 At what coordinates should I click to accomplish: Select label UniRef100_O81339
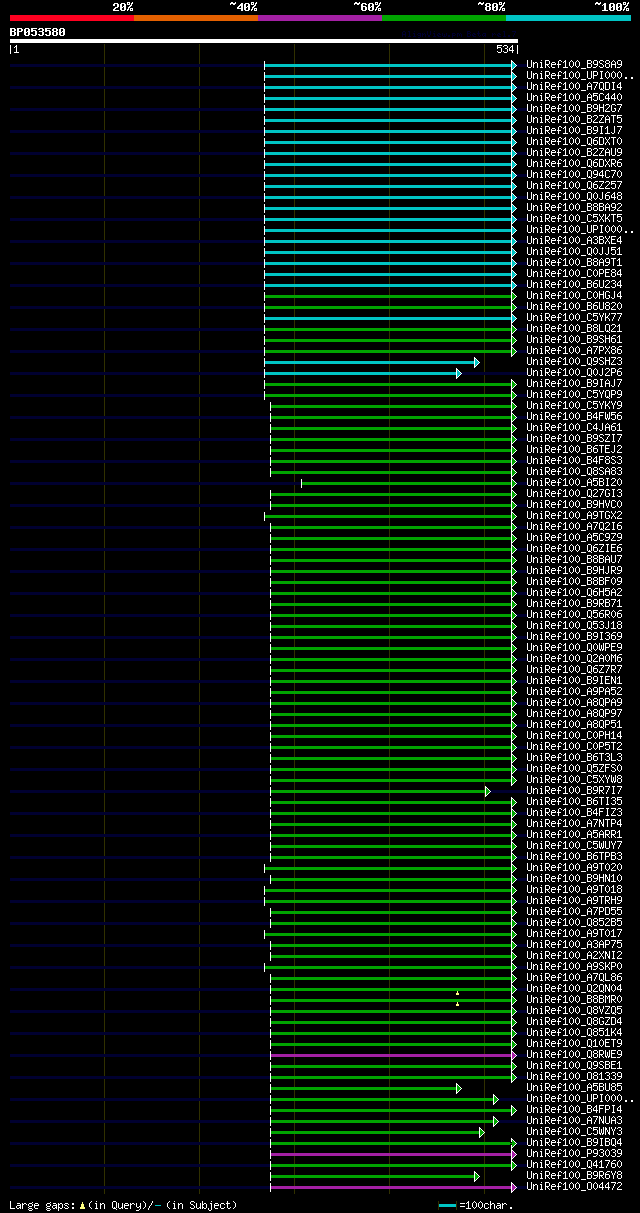574,1077
